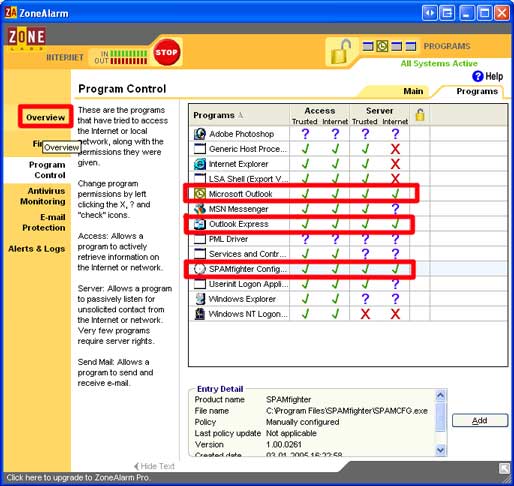Open Program Control in sidebar
Viewport: 514px width, 486px height.
click(47, 170)
